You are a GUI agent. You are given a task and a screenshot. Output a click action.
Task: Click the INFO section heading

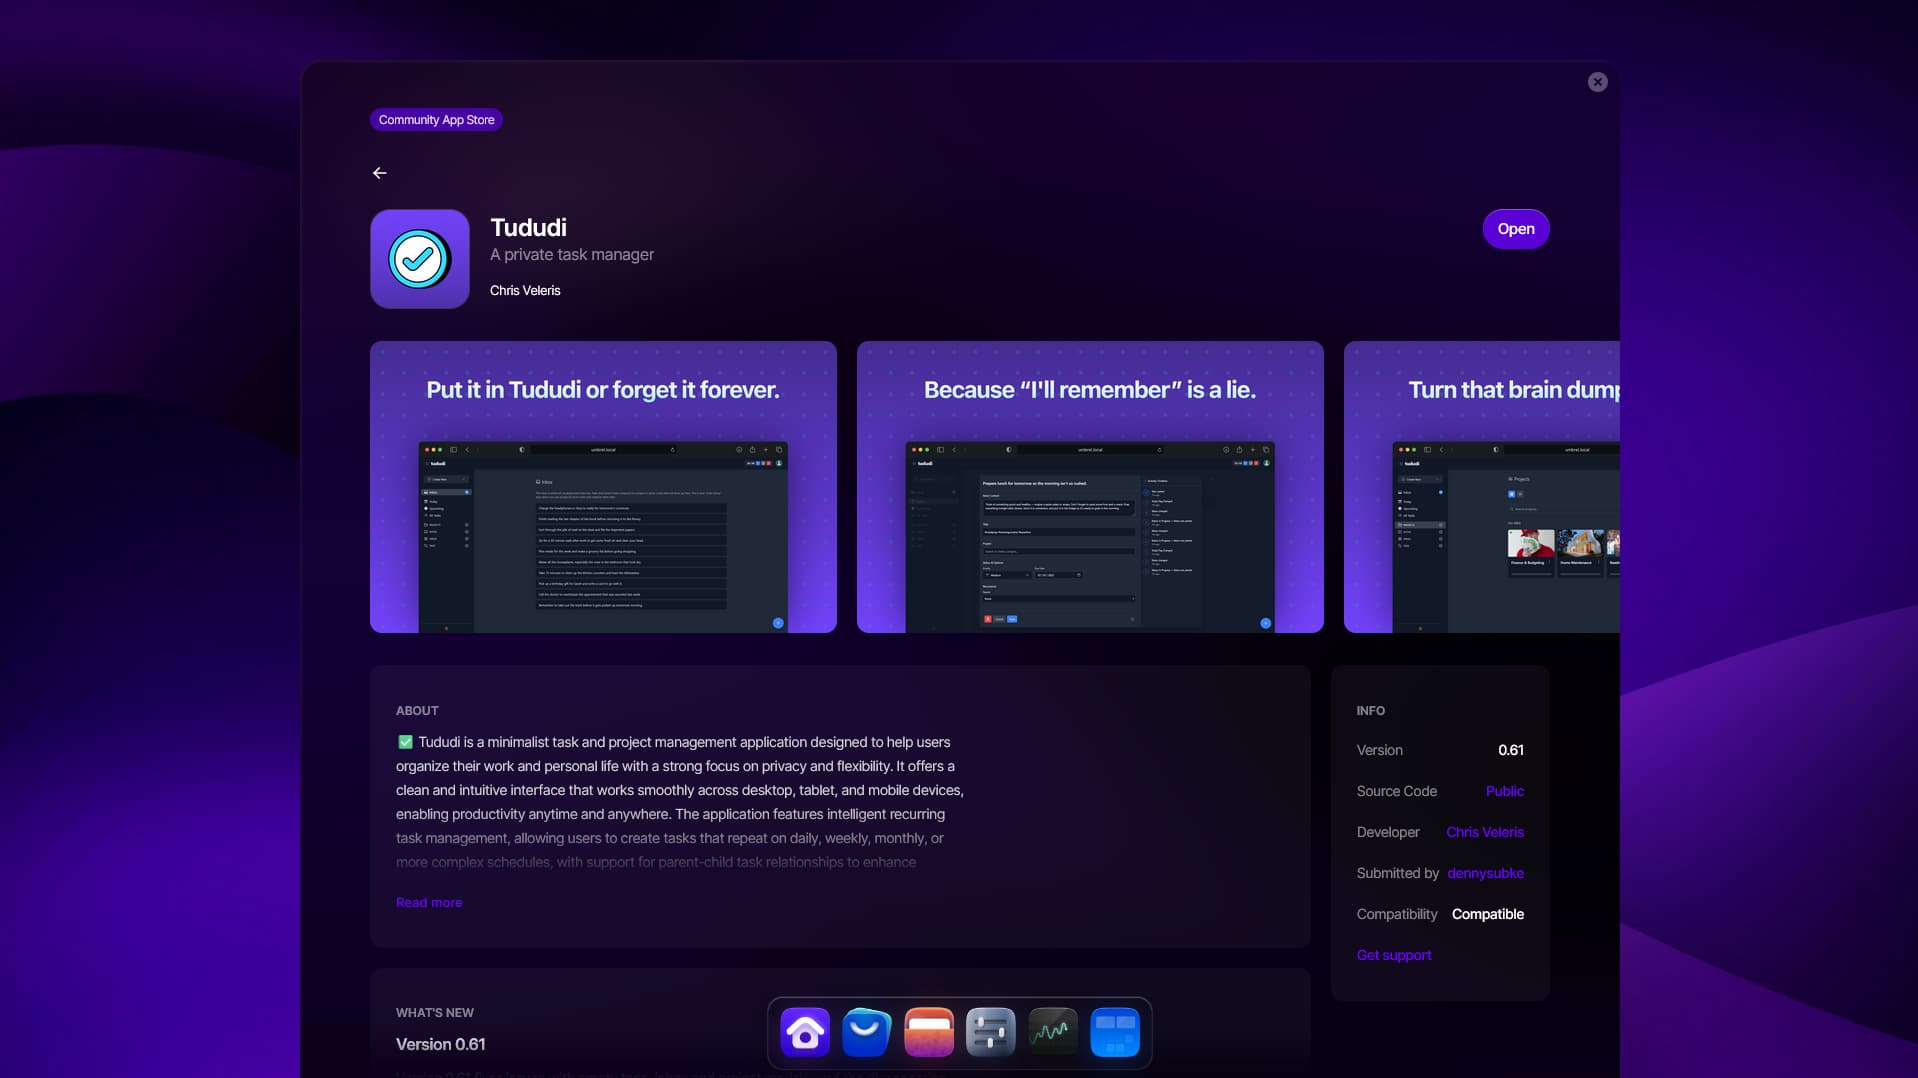(1371, 710)
